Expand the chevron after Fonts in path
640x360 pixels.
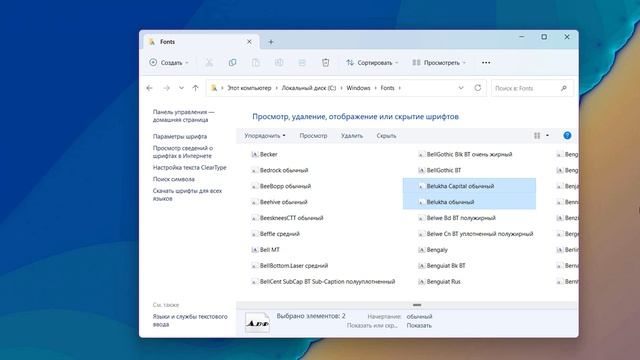(400, 88)
